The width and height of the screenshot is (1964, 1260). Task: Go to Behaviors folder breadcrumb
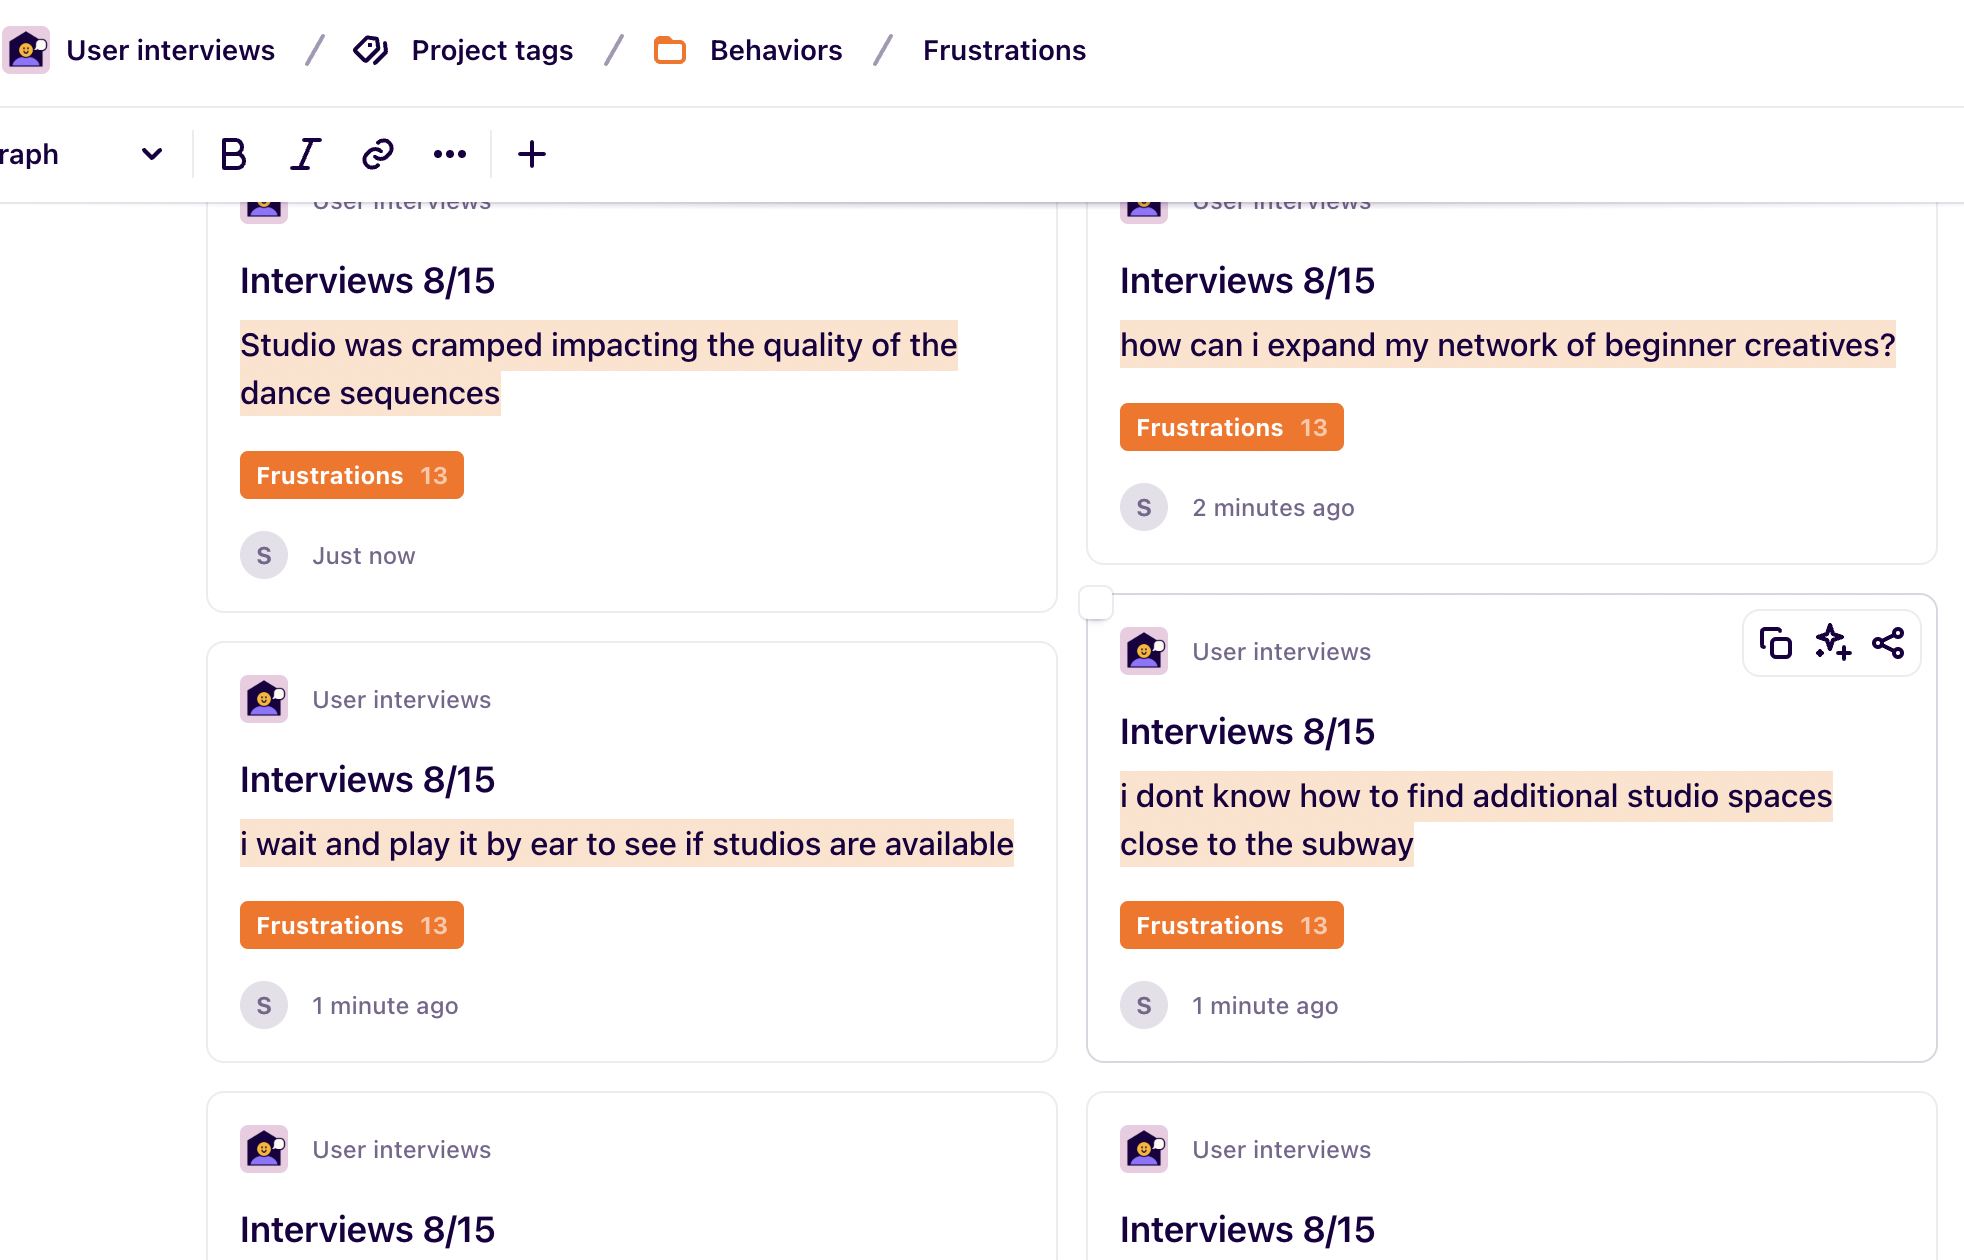click(776, 50)
